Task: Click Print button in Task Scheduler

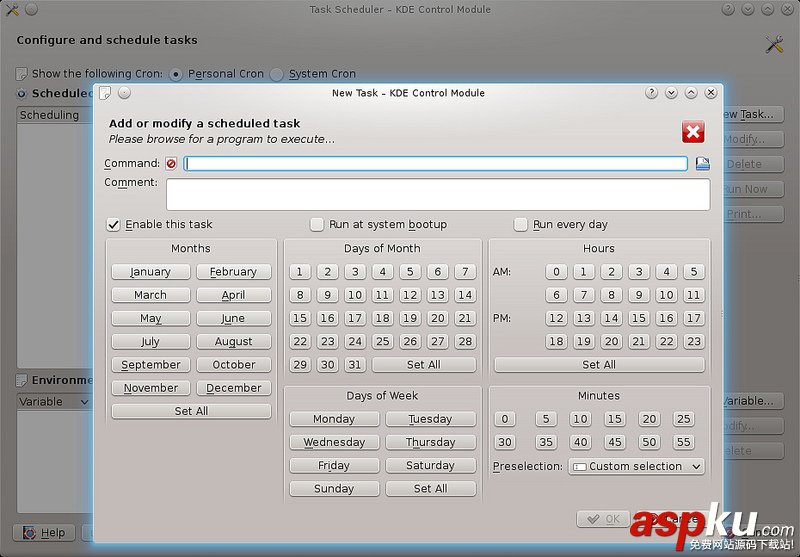Action: click(x=753, y=214)
